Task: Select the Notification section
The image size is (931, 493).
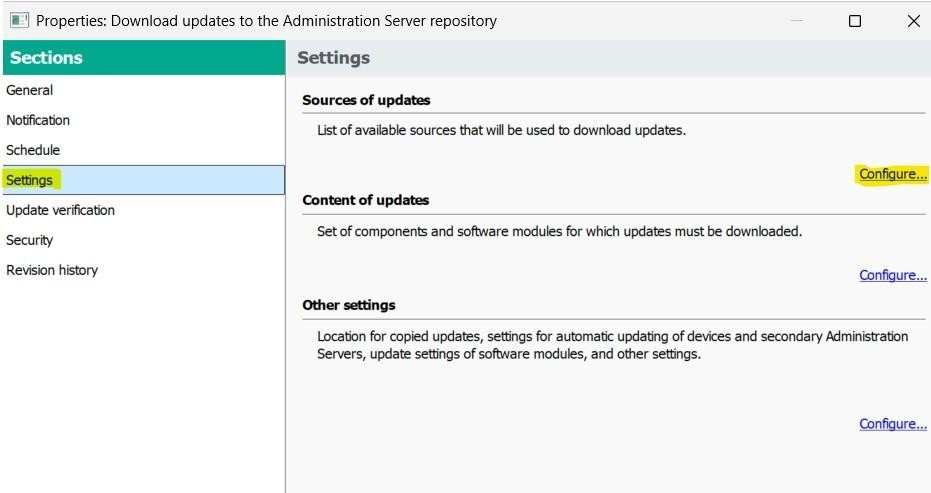Action: pos(38,120)
